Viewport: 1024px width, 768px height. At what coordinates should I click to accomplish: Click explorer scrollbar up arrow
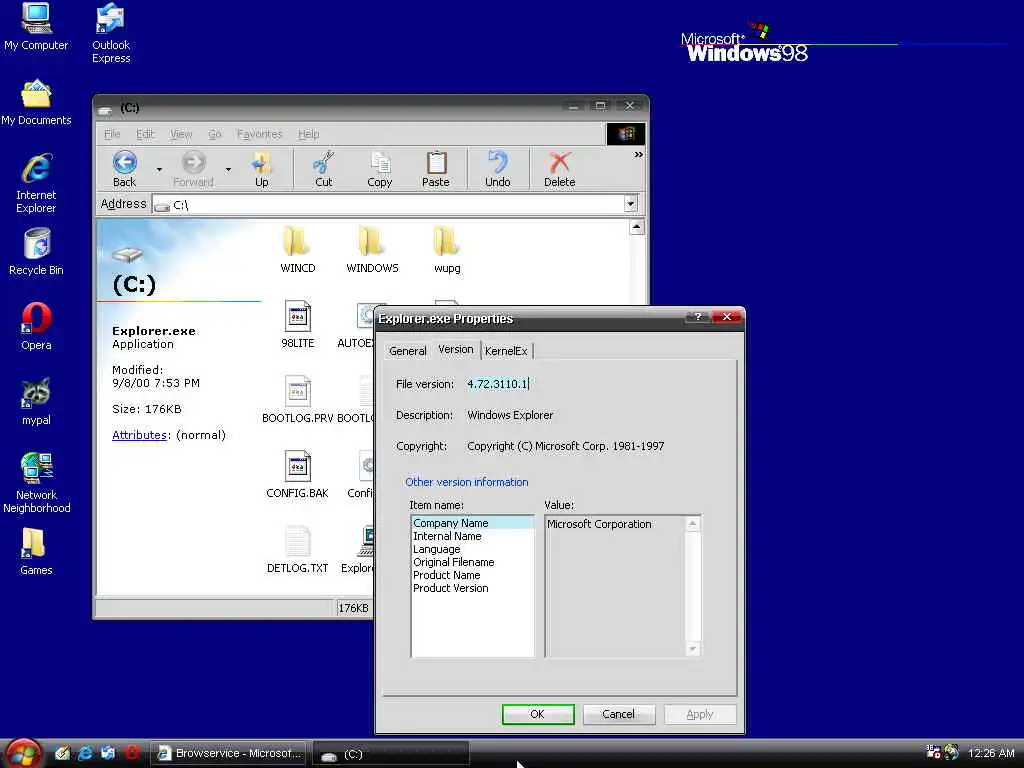click(x=637, y=227)
